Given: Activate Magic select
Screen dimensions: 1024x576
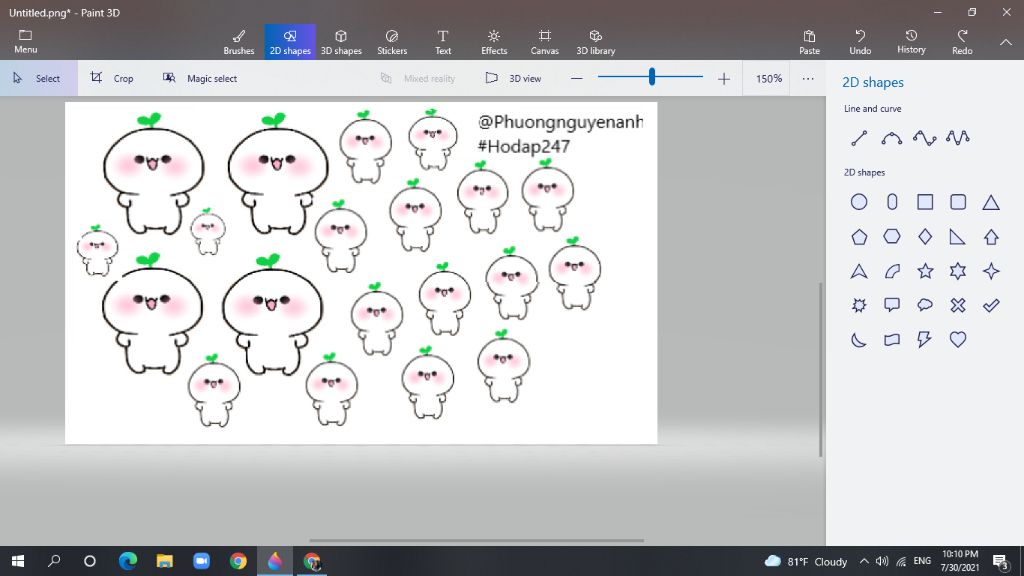Looking at the screenshot, I should click(200, 78).
